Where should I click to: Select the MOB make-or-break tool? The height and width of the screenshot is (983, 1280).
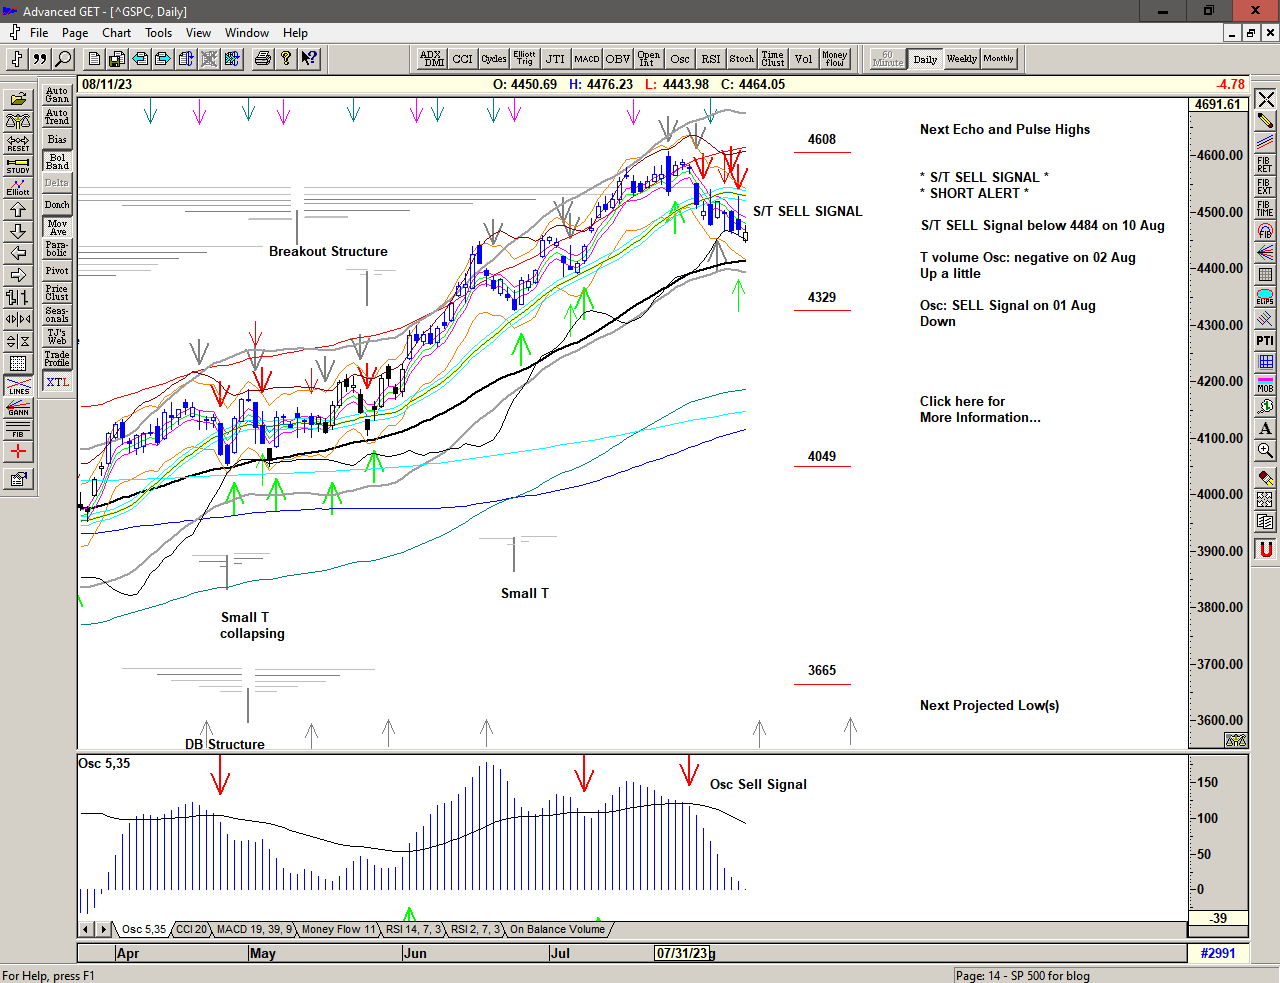pos(1265,384)
